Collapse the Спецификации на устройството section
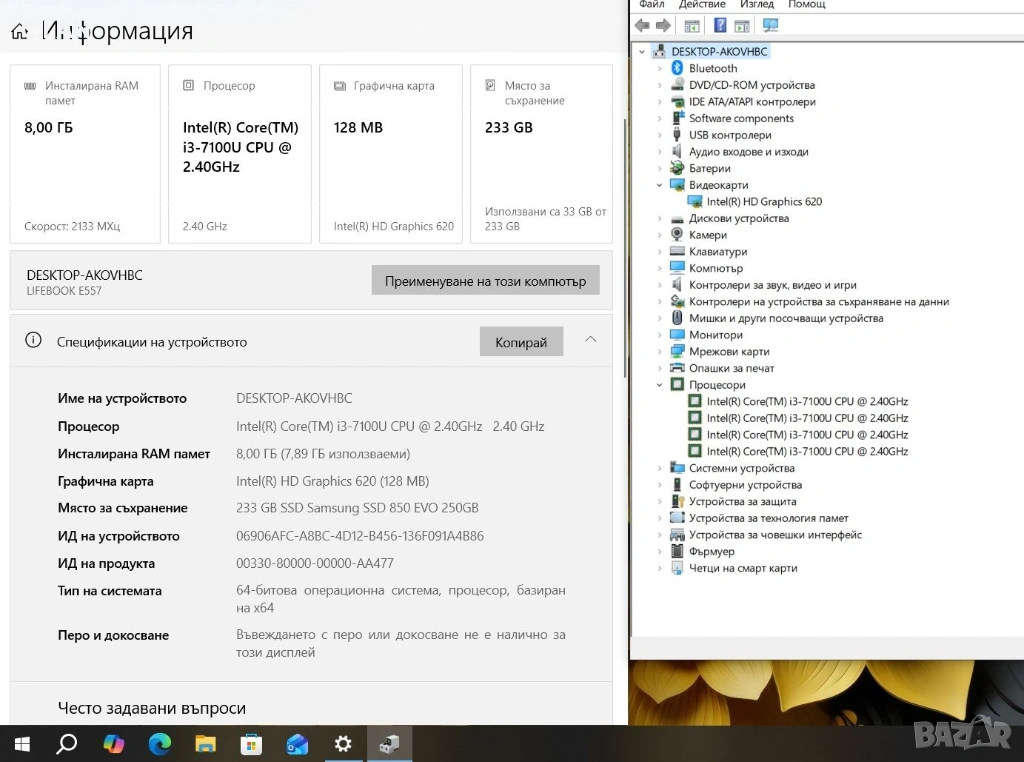Viewport: 1024px width, 762px height. tap(590, 341)
